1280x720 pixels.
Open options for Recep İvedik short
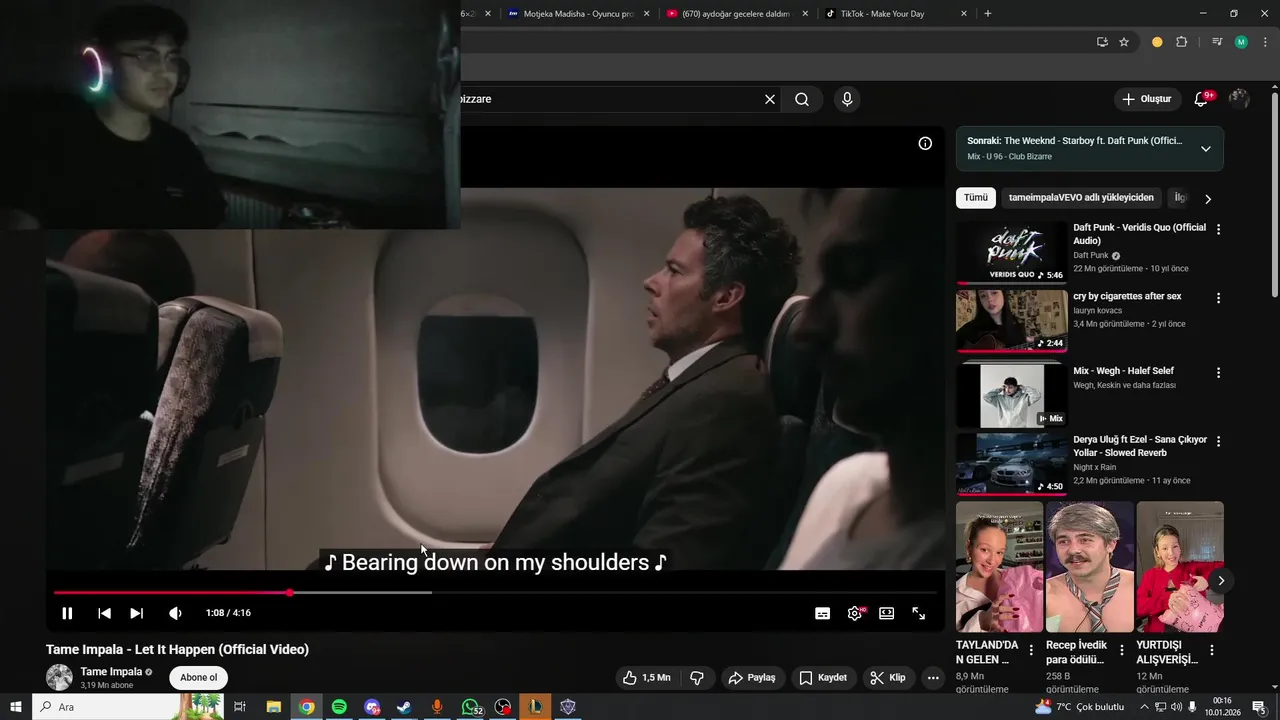point(1121,650)
